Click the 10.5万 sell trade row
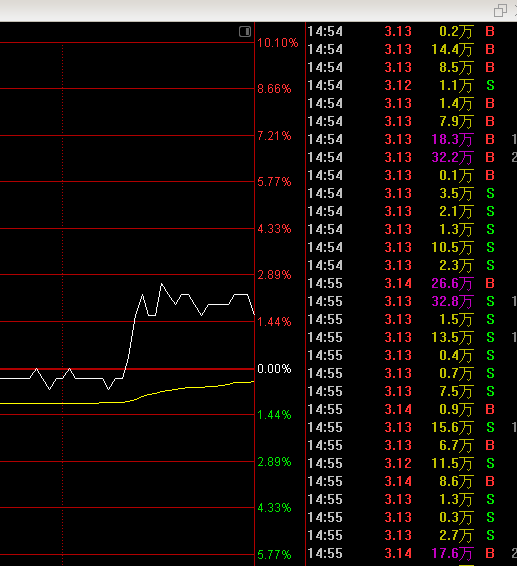Screen dimensions: 517x566 point(412,247)
